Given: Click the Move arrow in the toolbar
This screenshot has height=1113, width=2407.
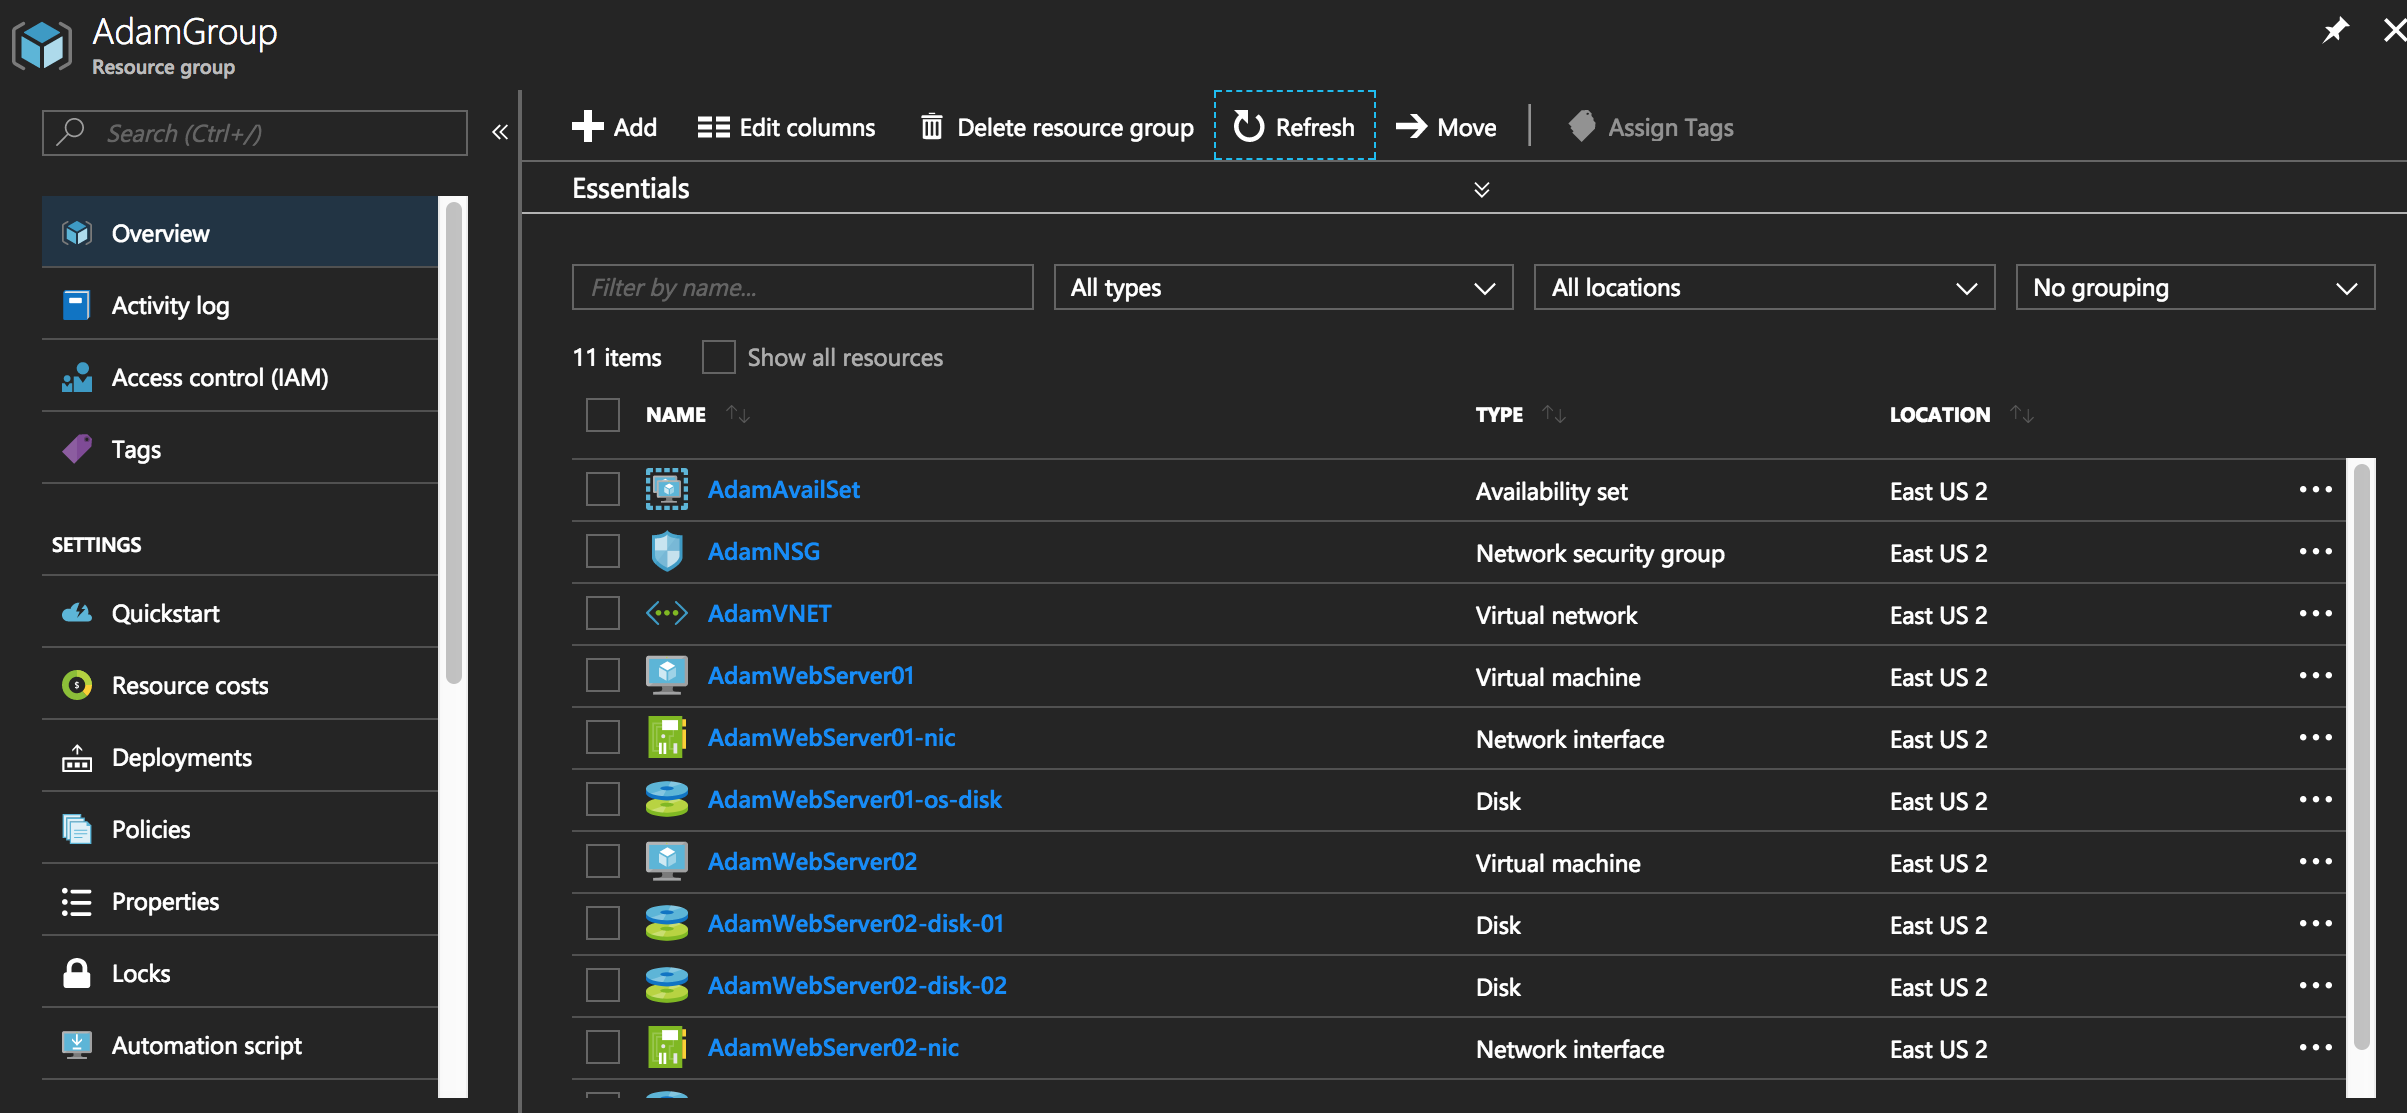Looking at the screenshot, I should tap(1411, 127).
